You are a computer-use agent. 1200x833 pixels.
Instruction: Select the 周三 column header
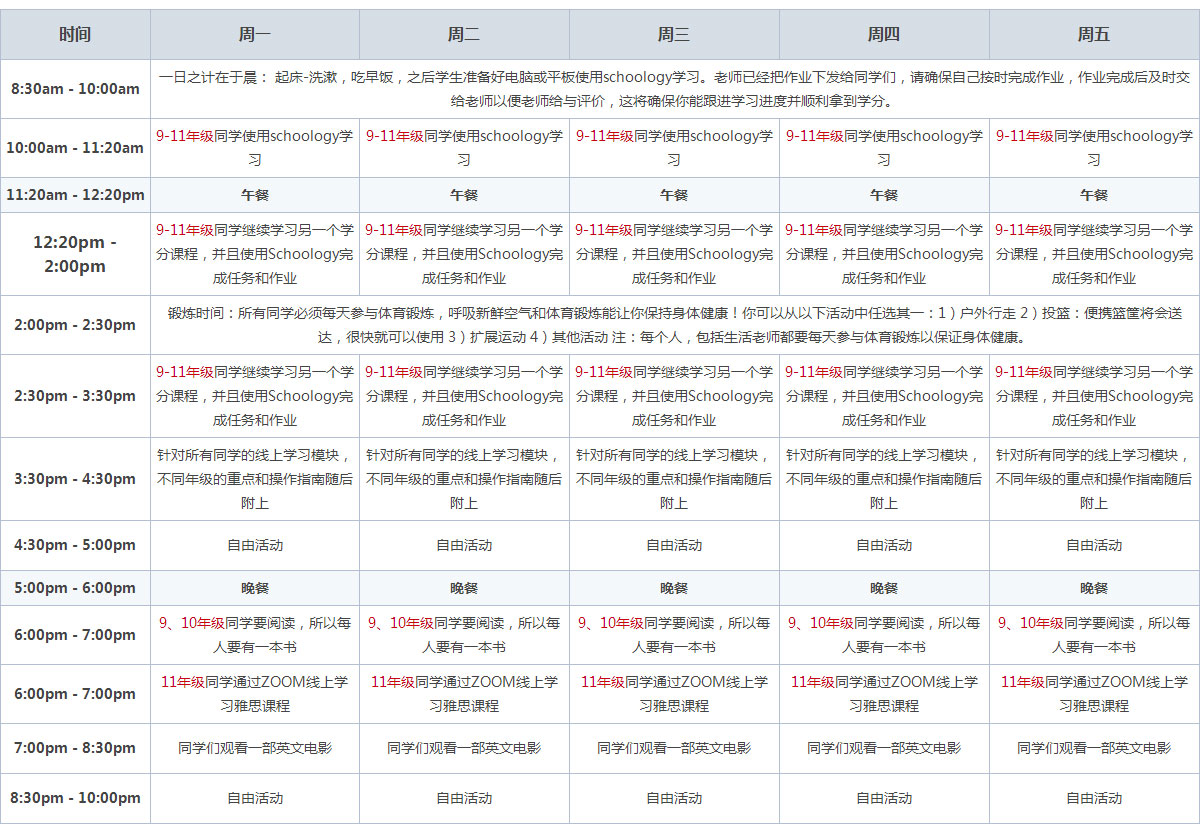point(674,35)
